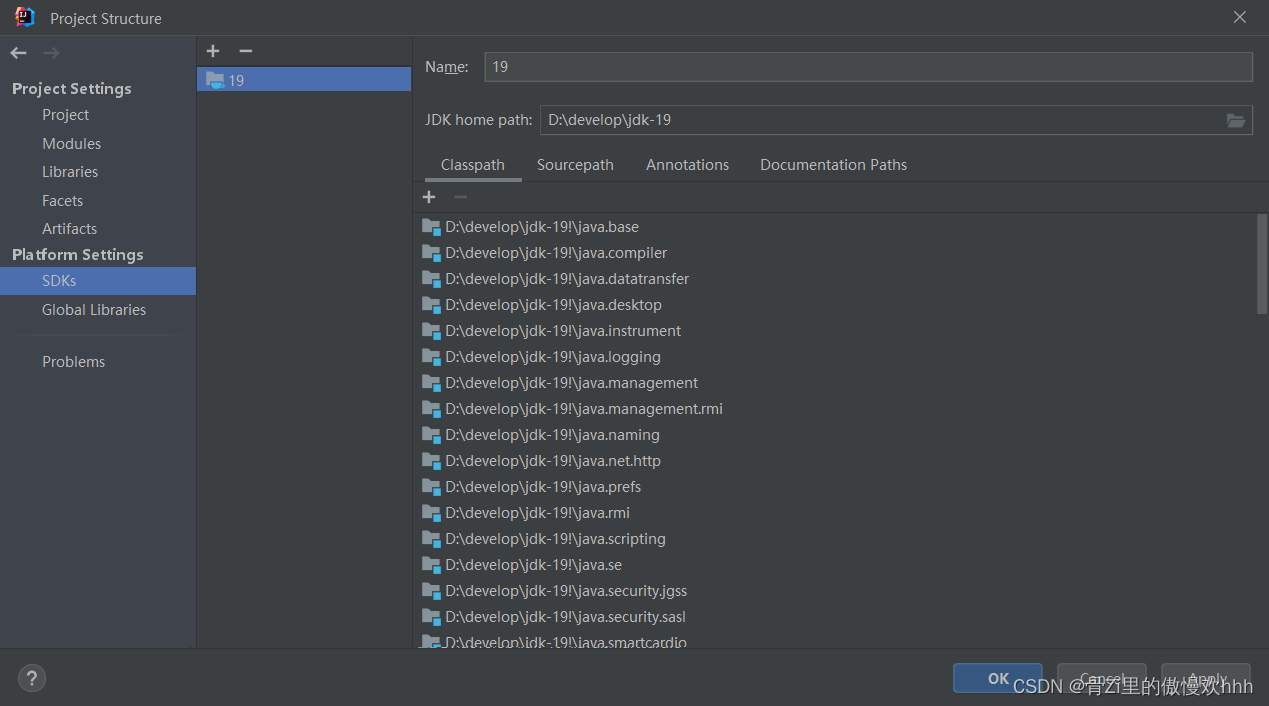
Task: Switch to the Classpath tab
Action: [x=473, y=165]
